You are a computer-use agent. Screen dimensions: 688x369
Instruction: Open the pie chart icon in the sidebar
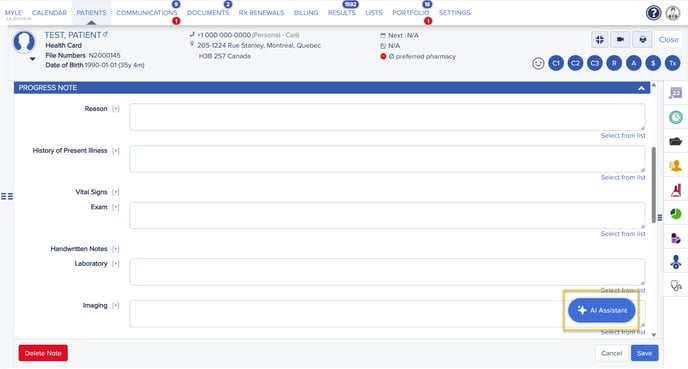[x=676, y=214]
